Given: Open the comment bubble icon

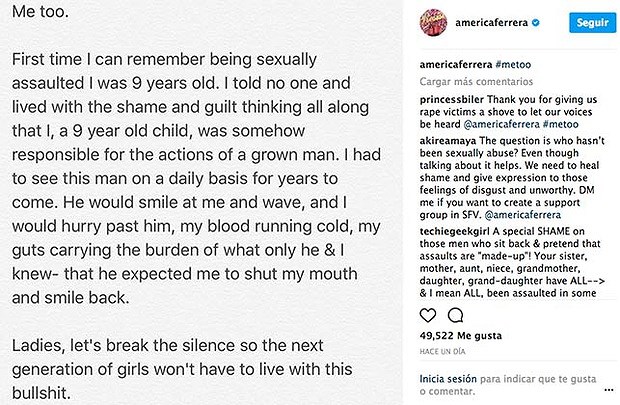Looking at the screenshot, I should point(456,315).
